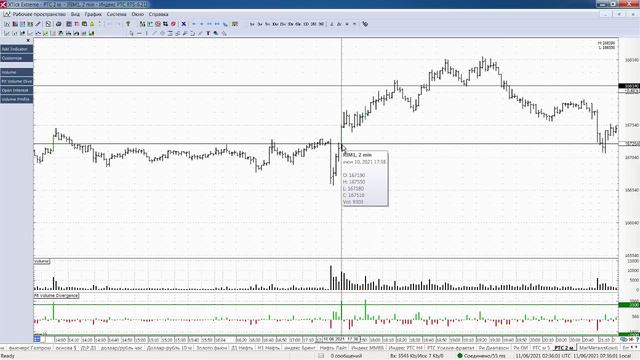The width and height of the screenshot is (640, 360).
Task: Select the PX Volume Divergence button
Action: click(16, 81)
